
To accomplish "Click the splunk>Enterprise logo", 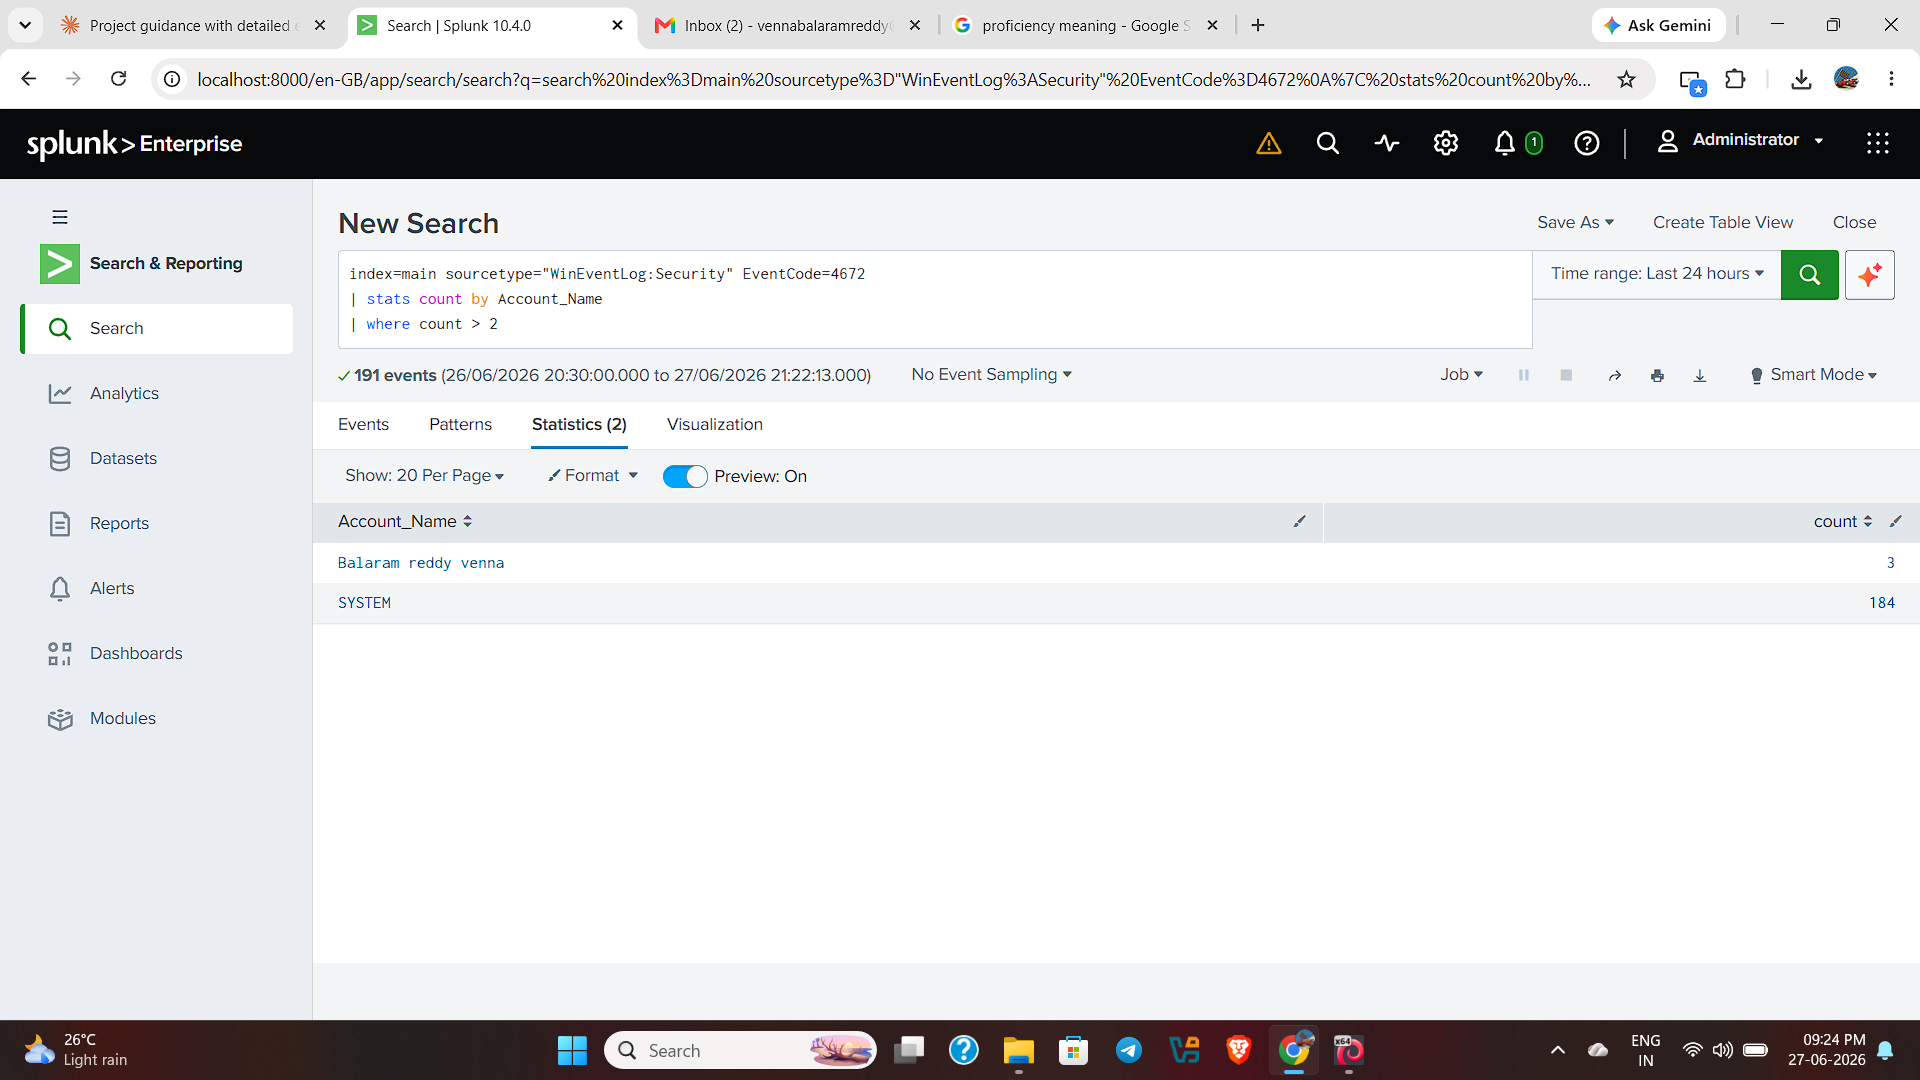I will [x=134, y=144].
